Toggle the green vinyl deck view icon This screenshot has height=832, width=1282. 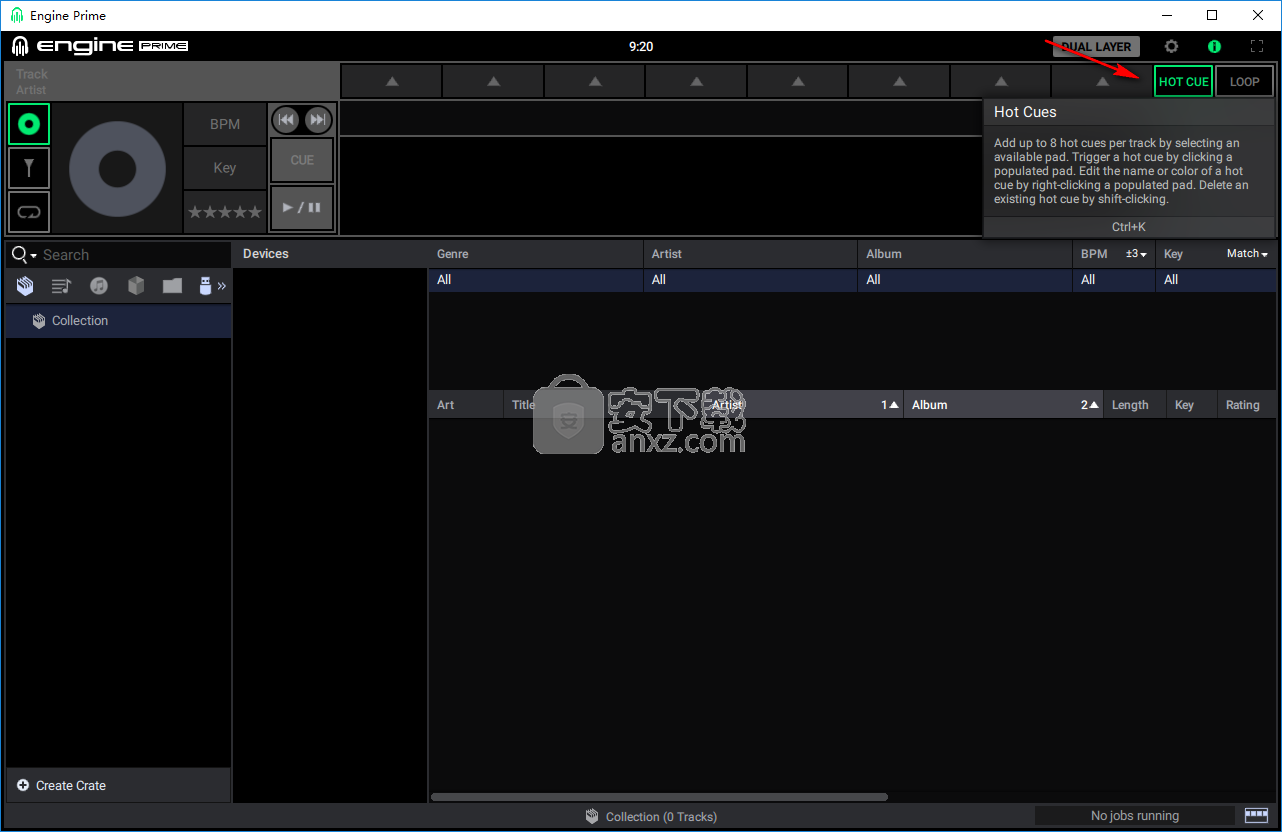(x=29, y=124)
